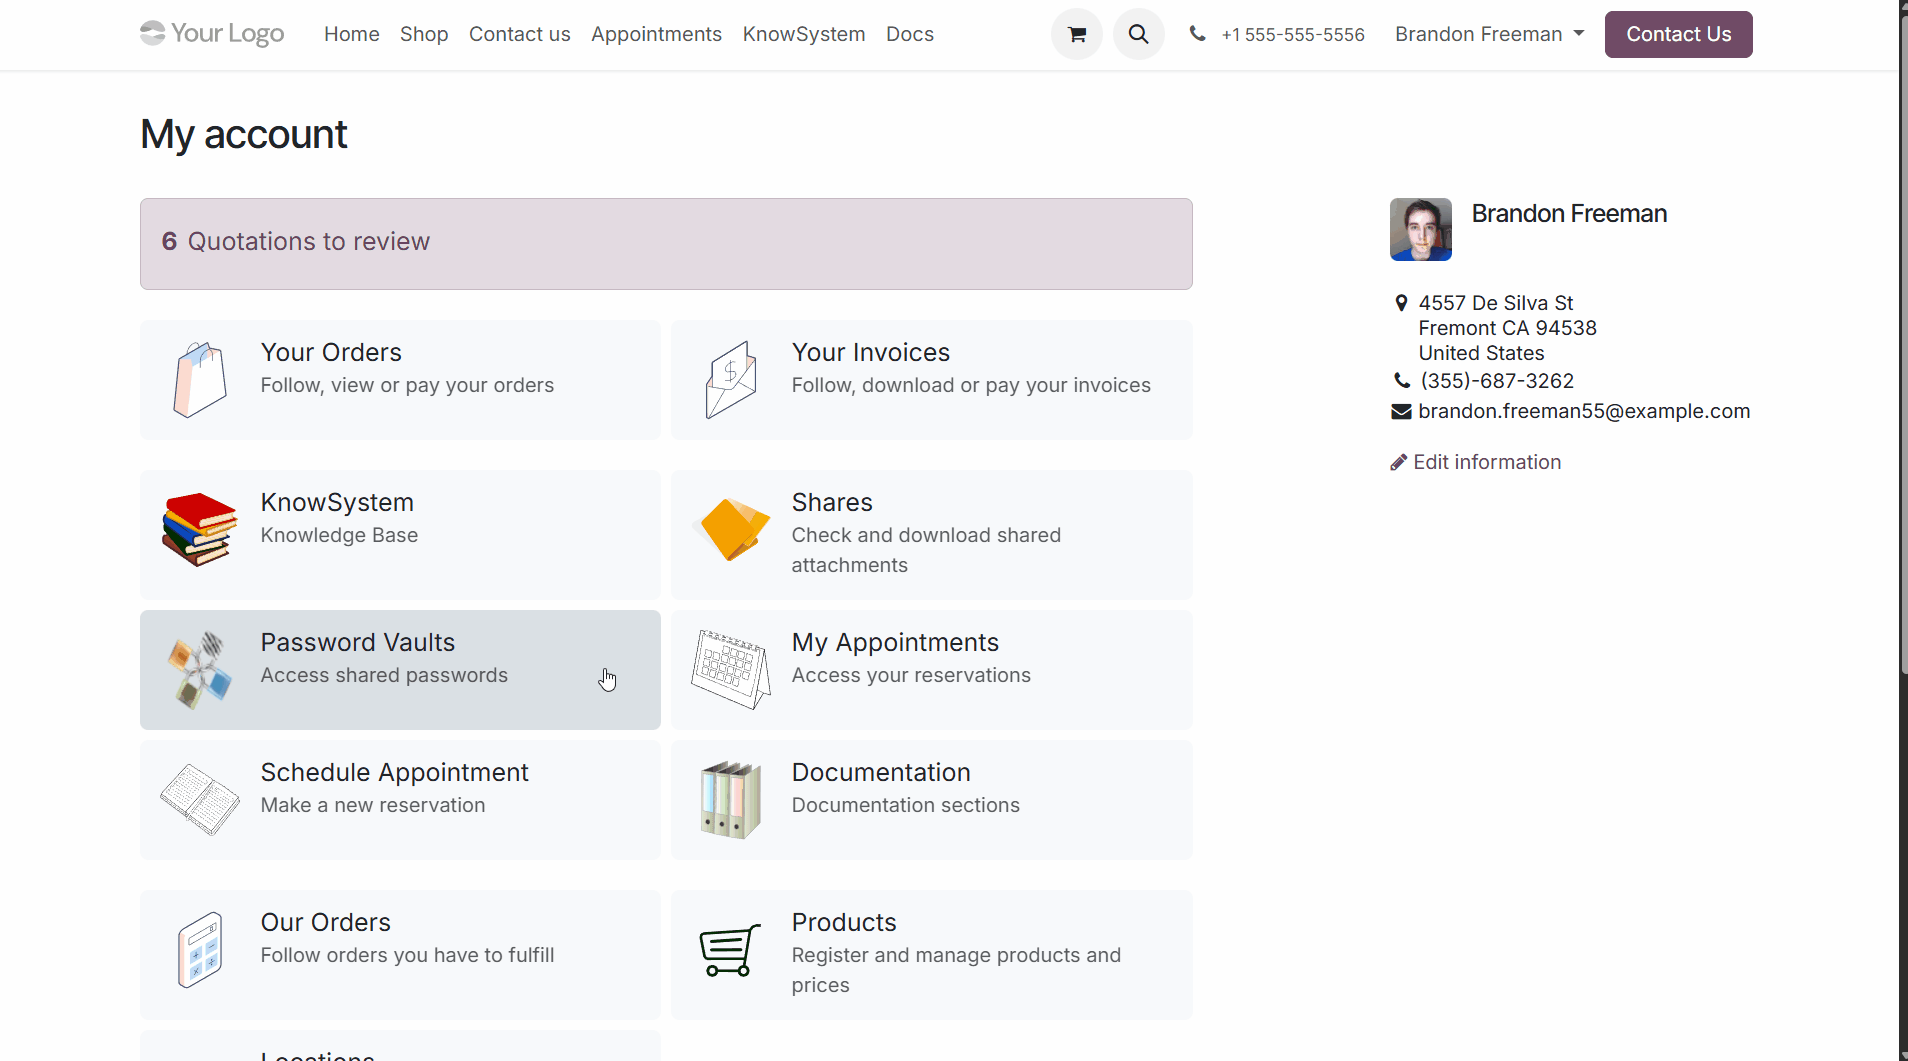The height and width of the screenshot is (1061, 1908).
Task: Click the shopping cart icon in header
Action: point(1076,34)
